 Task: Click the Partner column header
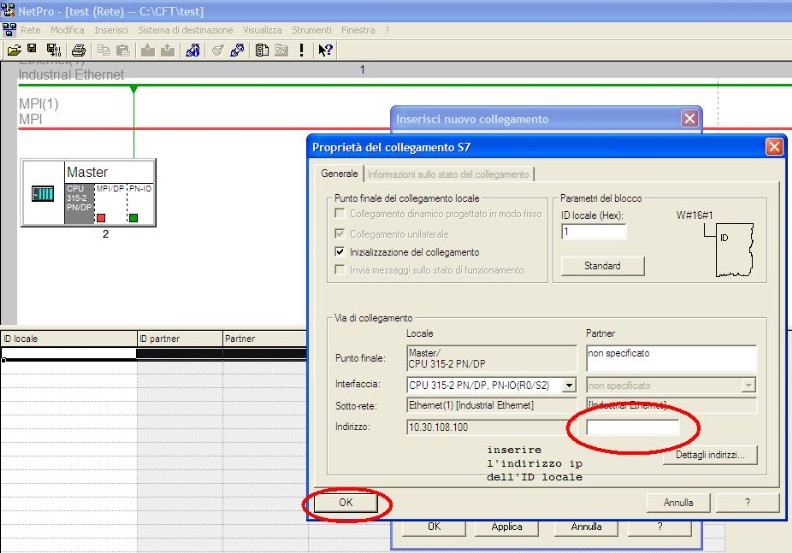(x=265, y=338)
